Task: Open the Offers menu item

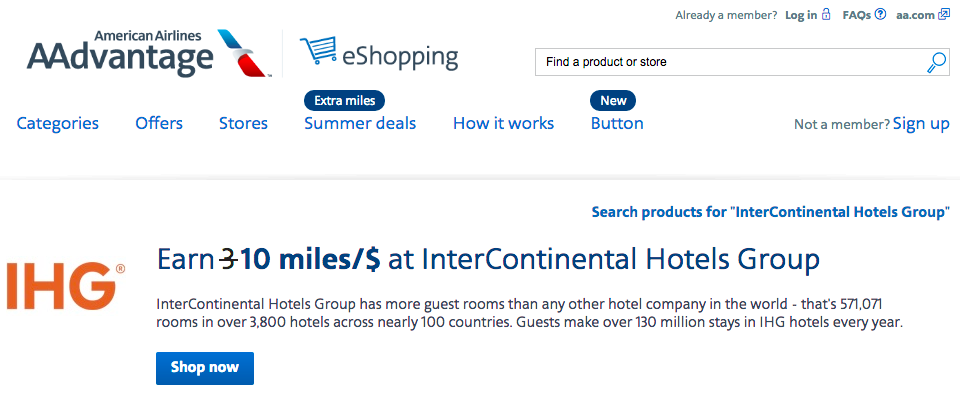Action: pyautogui.click(x=159, y=123)
